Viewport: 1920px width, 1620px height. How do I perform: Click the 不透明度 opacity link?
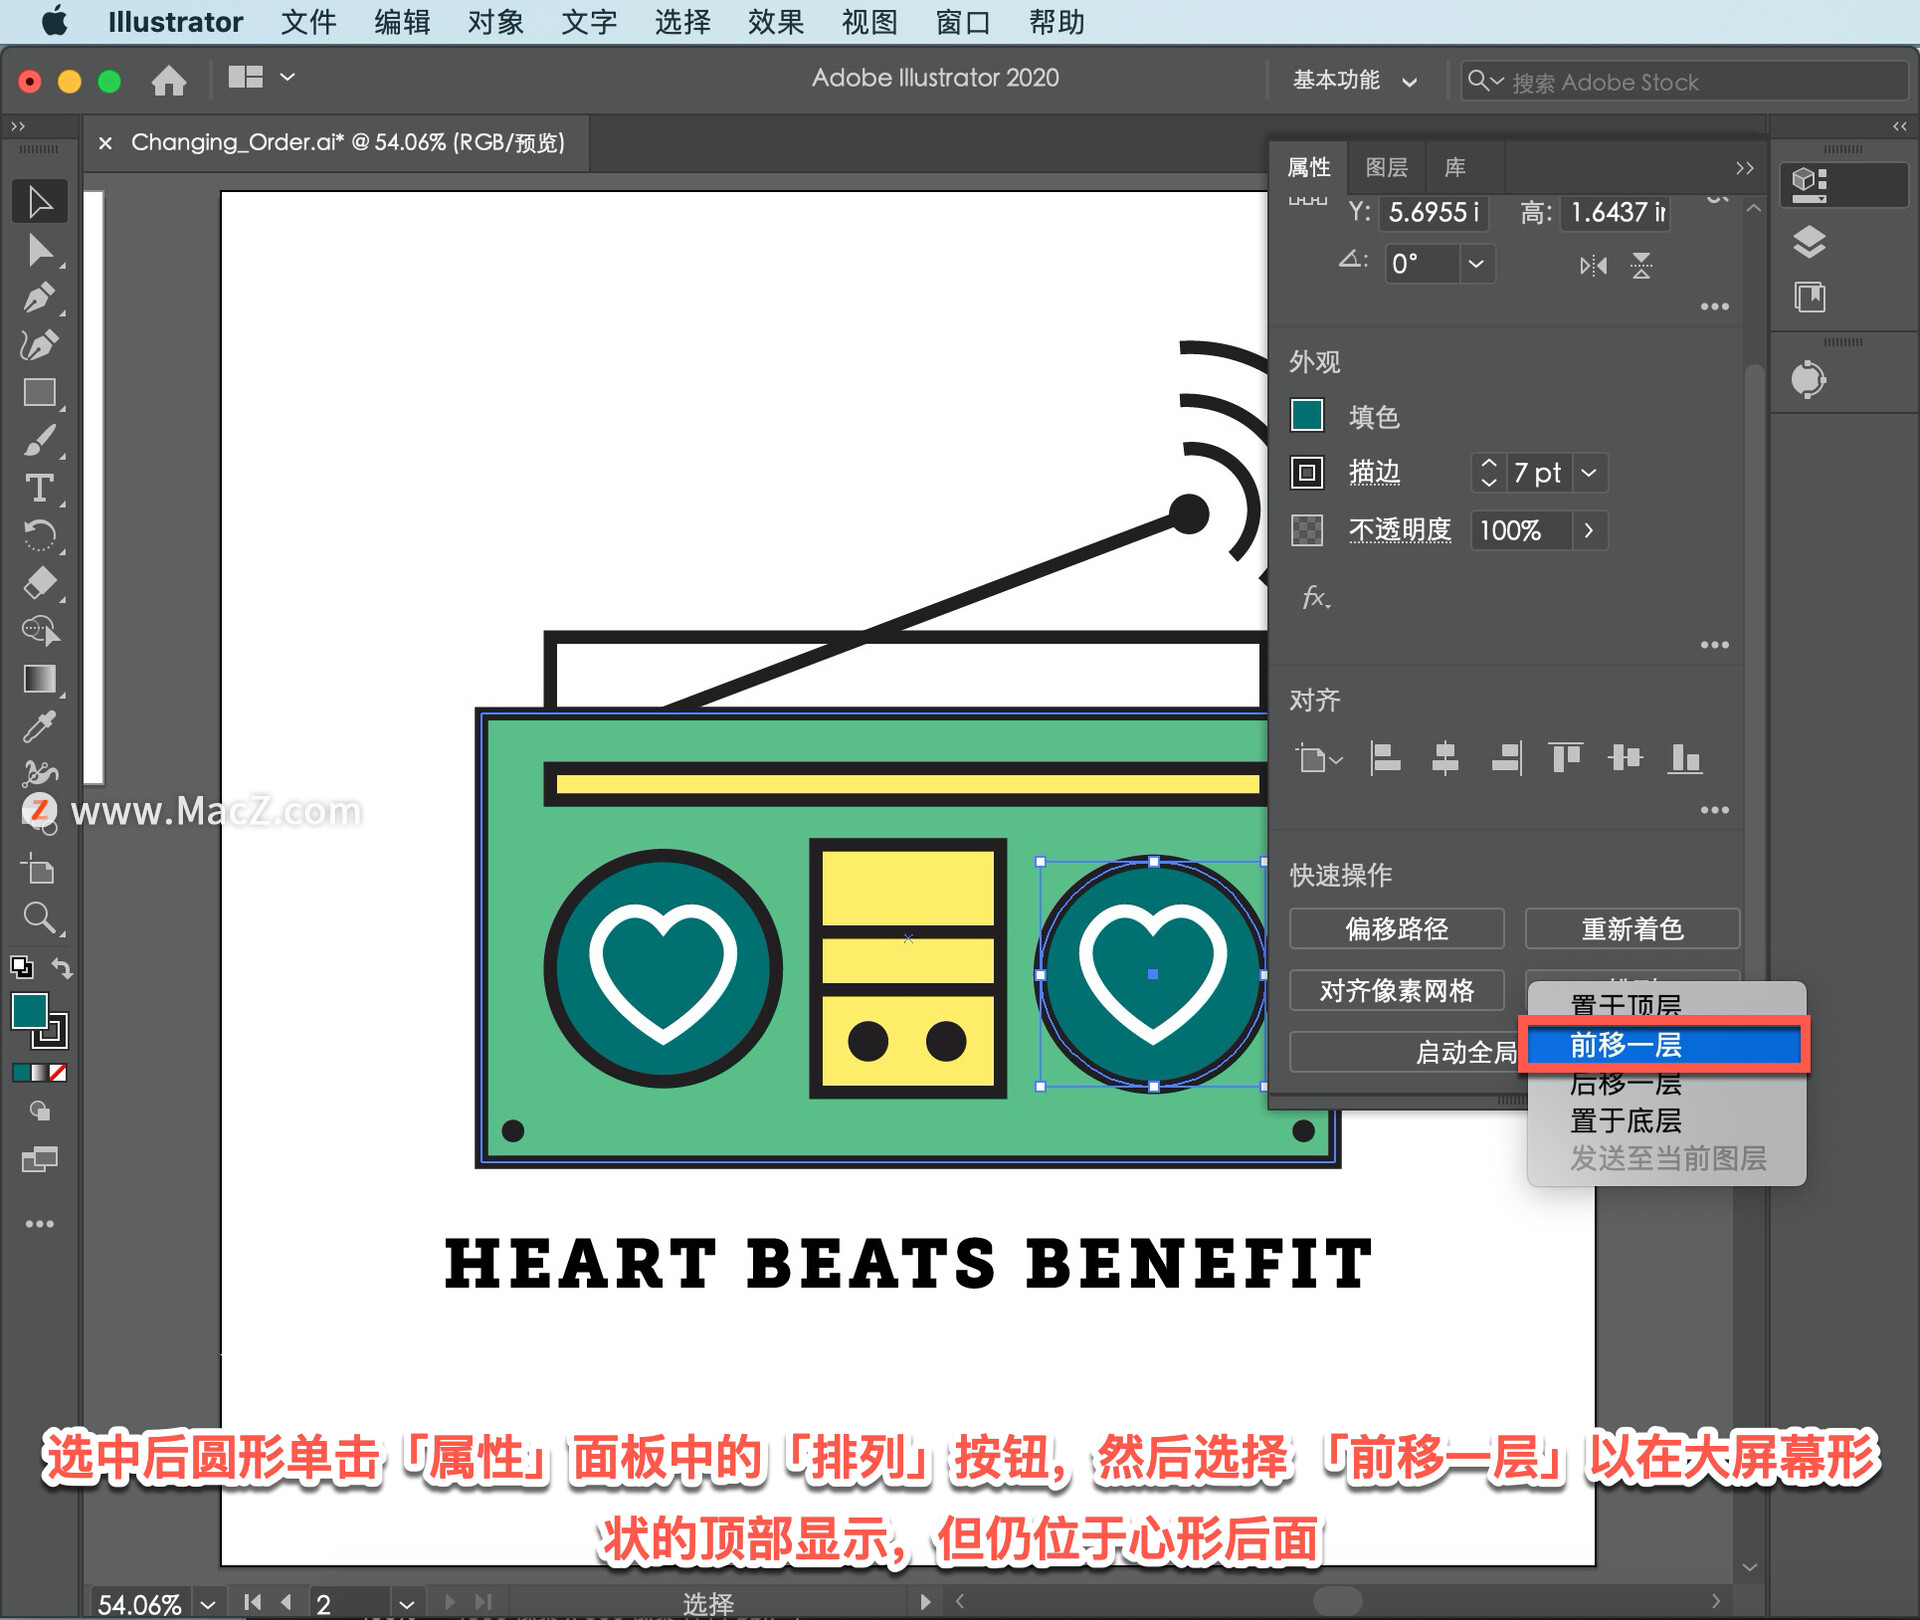click(1400, 530)
